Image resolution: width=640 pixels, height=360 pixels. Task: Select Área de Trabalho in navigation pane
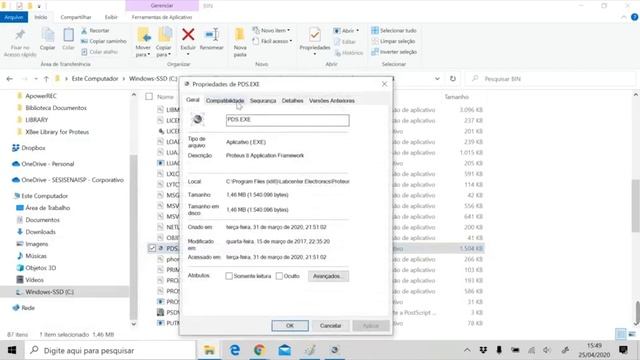[x=47, y=208]
